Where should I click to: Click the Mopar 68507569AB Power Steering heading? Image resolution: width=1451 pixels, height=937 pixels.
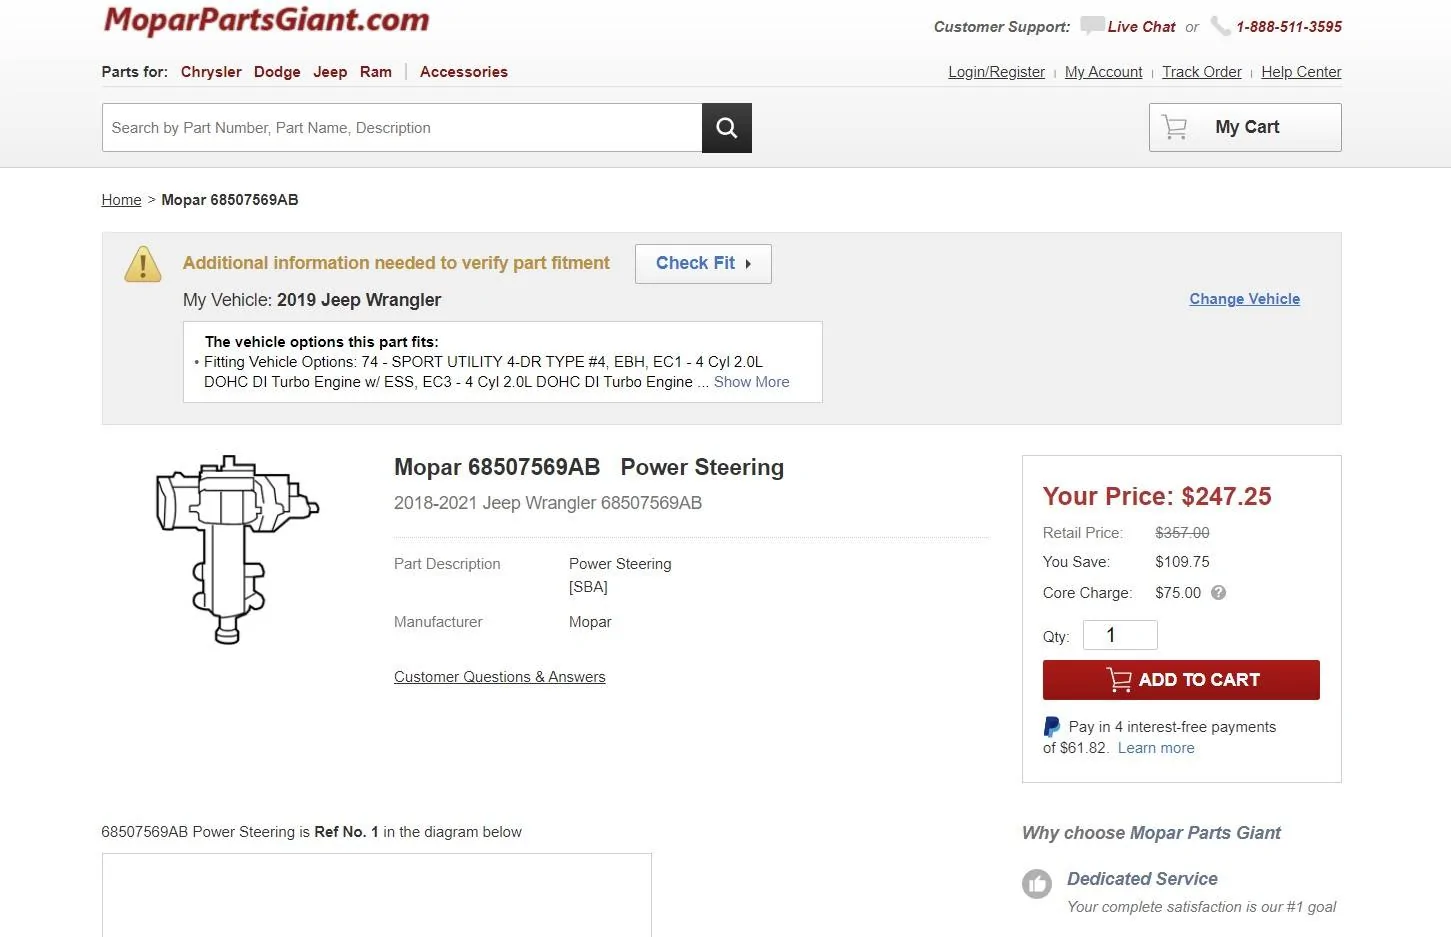[589, 467]
